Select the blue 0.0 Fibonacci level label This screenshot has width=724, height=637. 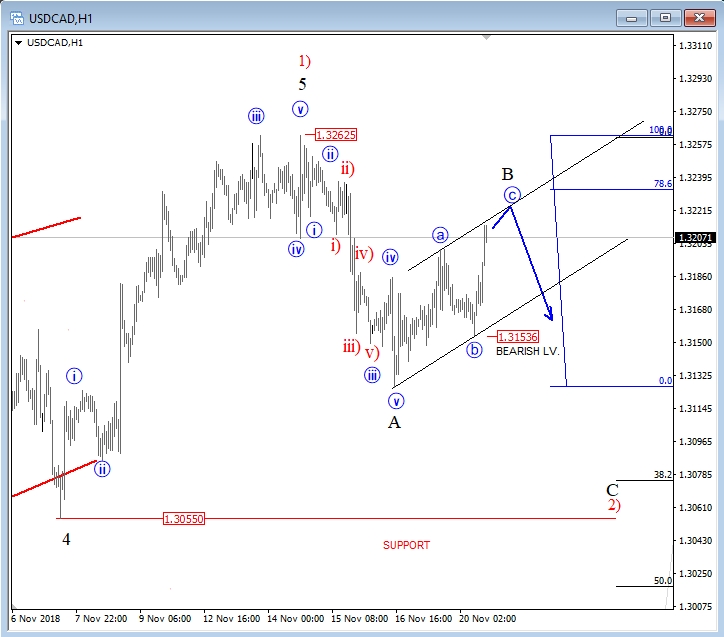coord(665,380)
